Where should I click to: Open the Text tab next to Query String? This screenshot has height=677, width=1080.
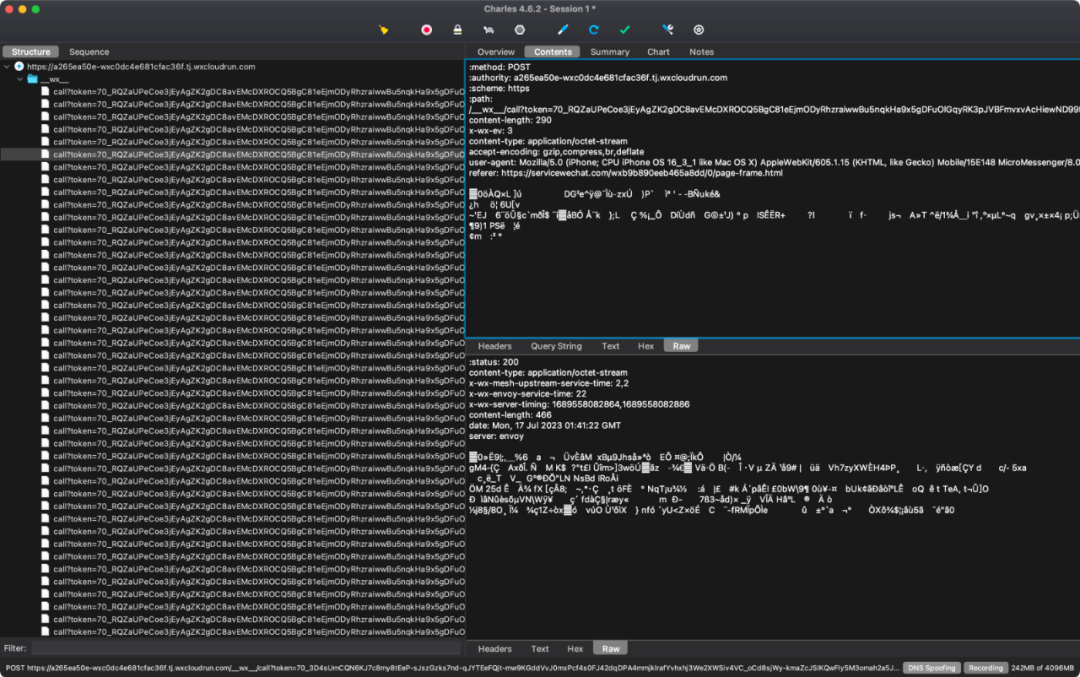point(610,346)
